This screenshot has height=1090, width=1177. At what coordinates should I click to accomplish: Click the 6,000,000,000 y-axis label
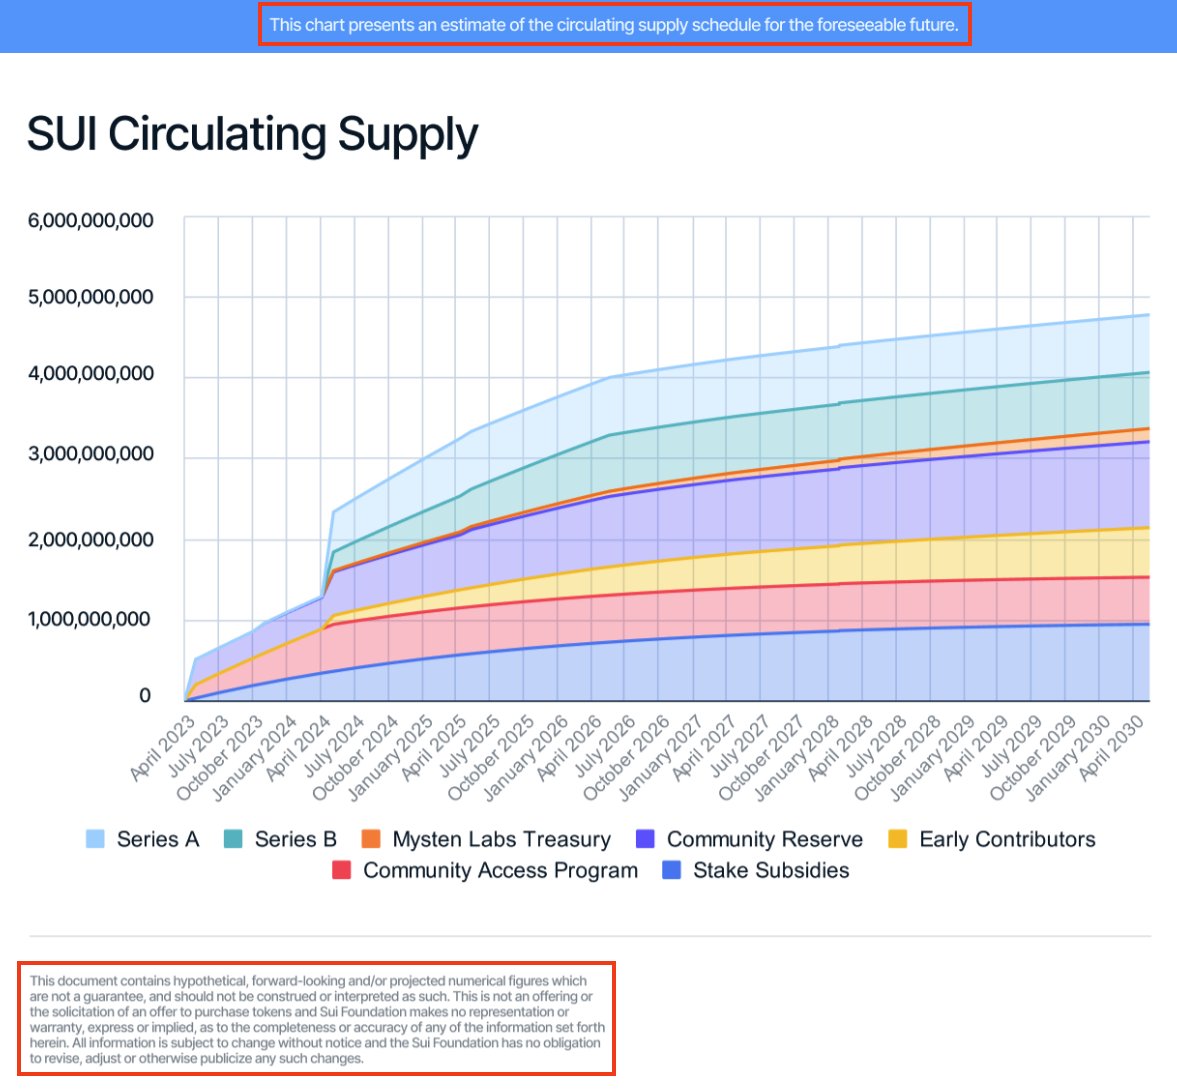[91, 220]
